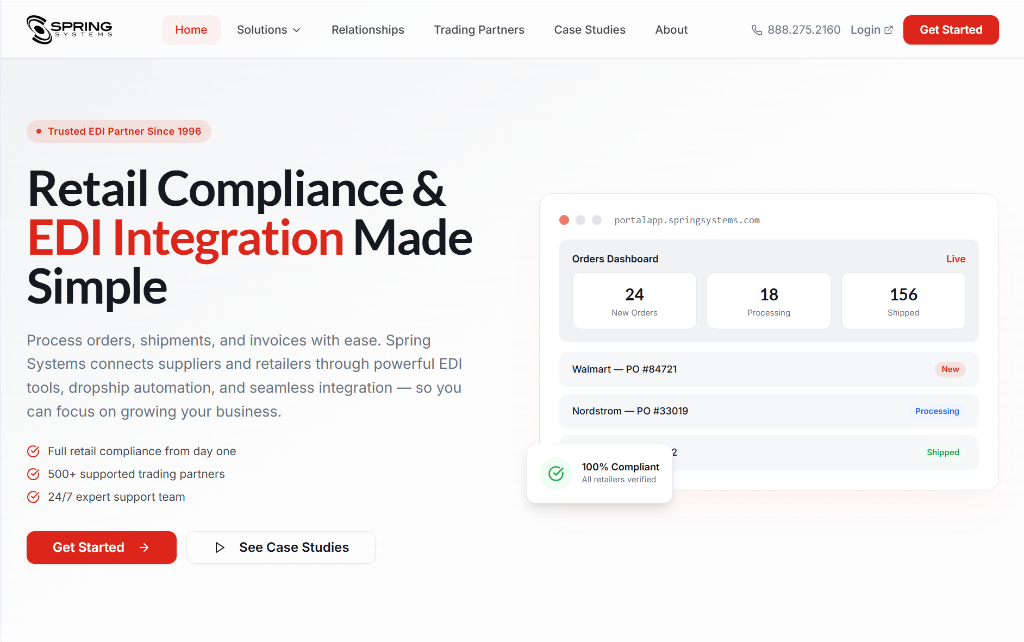
Task: Click the Spring Systems logo
Action: [70, 29]
